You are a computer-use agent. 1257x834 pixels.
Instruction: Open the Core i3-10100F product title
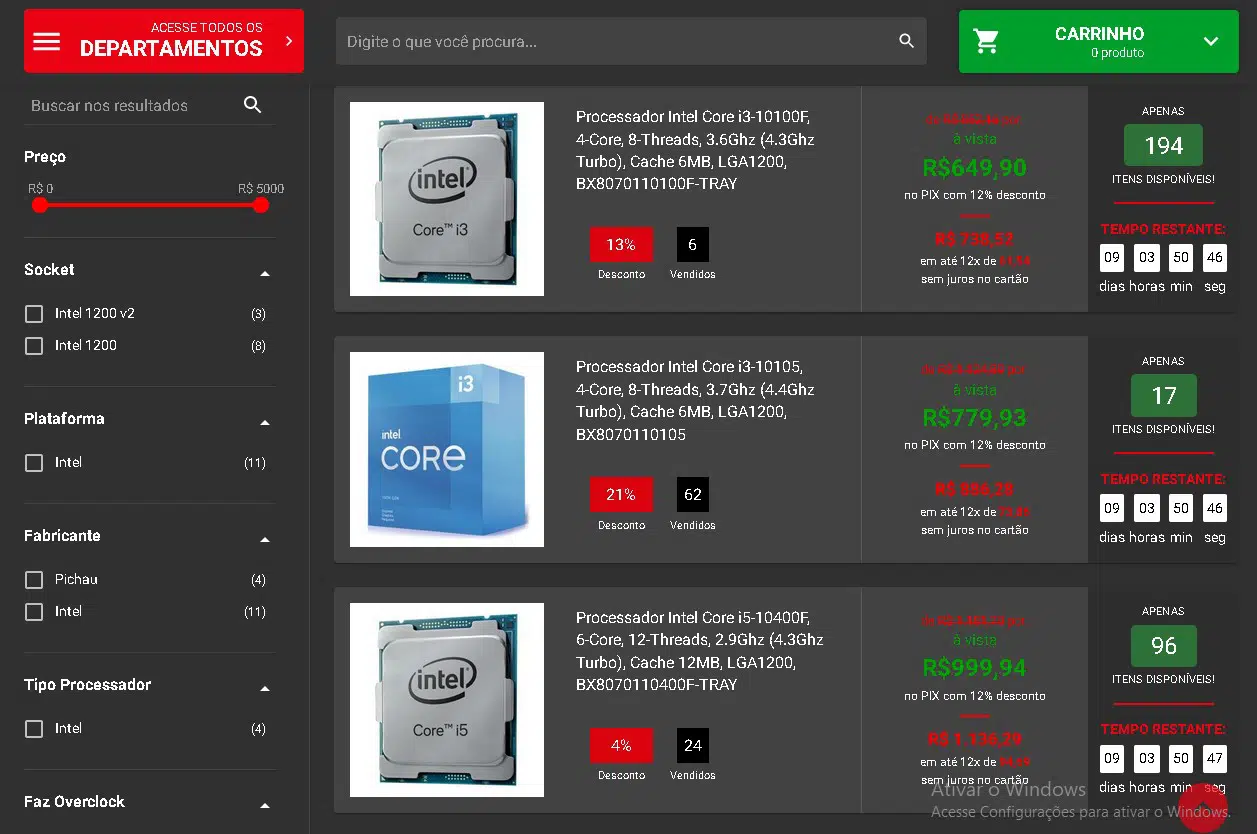pyautogui.click(x=696, y=150)
